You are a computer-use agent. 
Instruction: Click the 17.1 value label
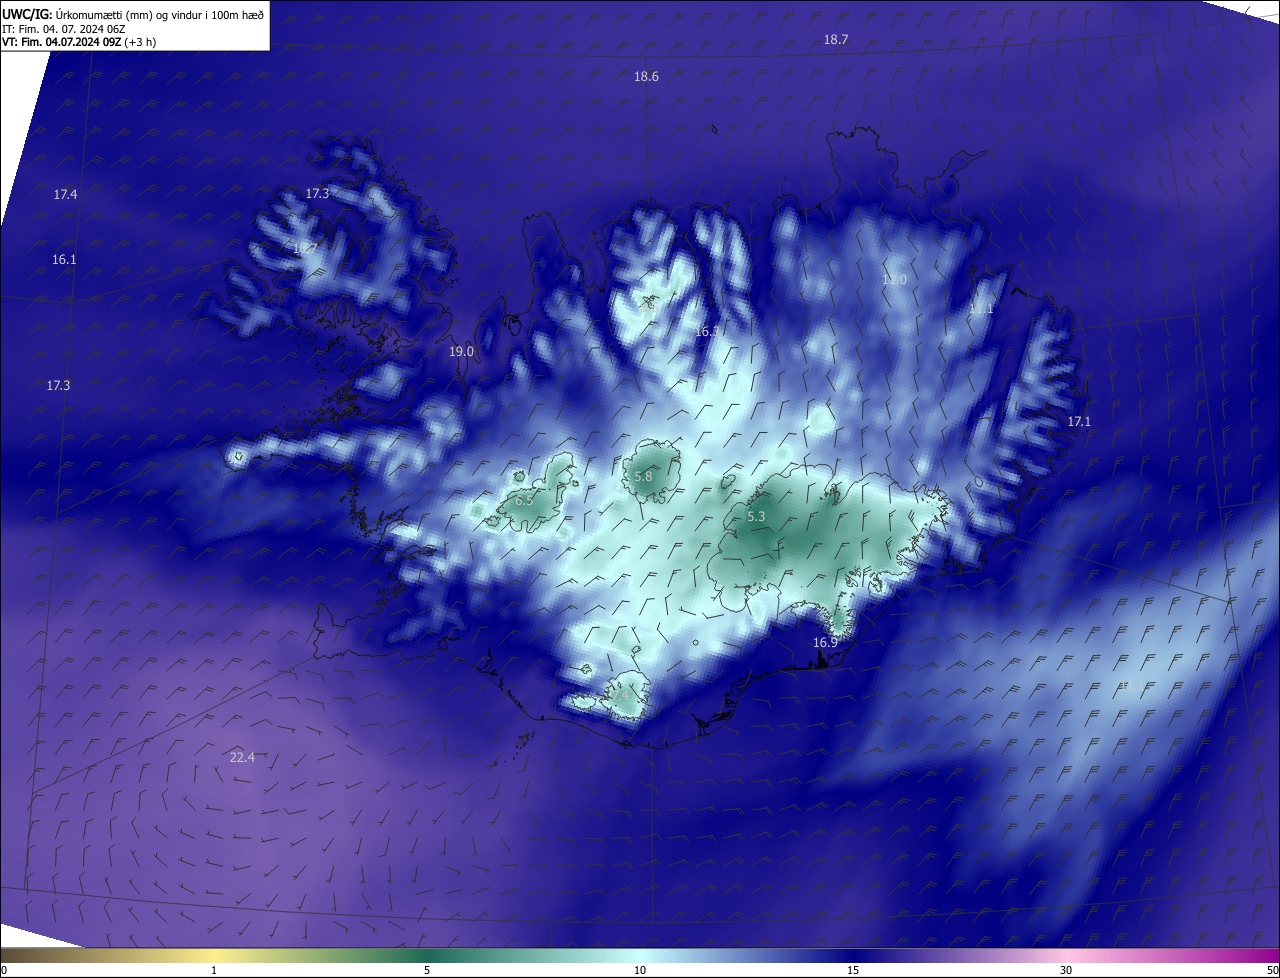(x=1079, y=421)
